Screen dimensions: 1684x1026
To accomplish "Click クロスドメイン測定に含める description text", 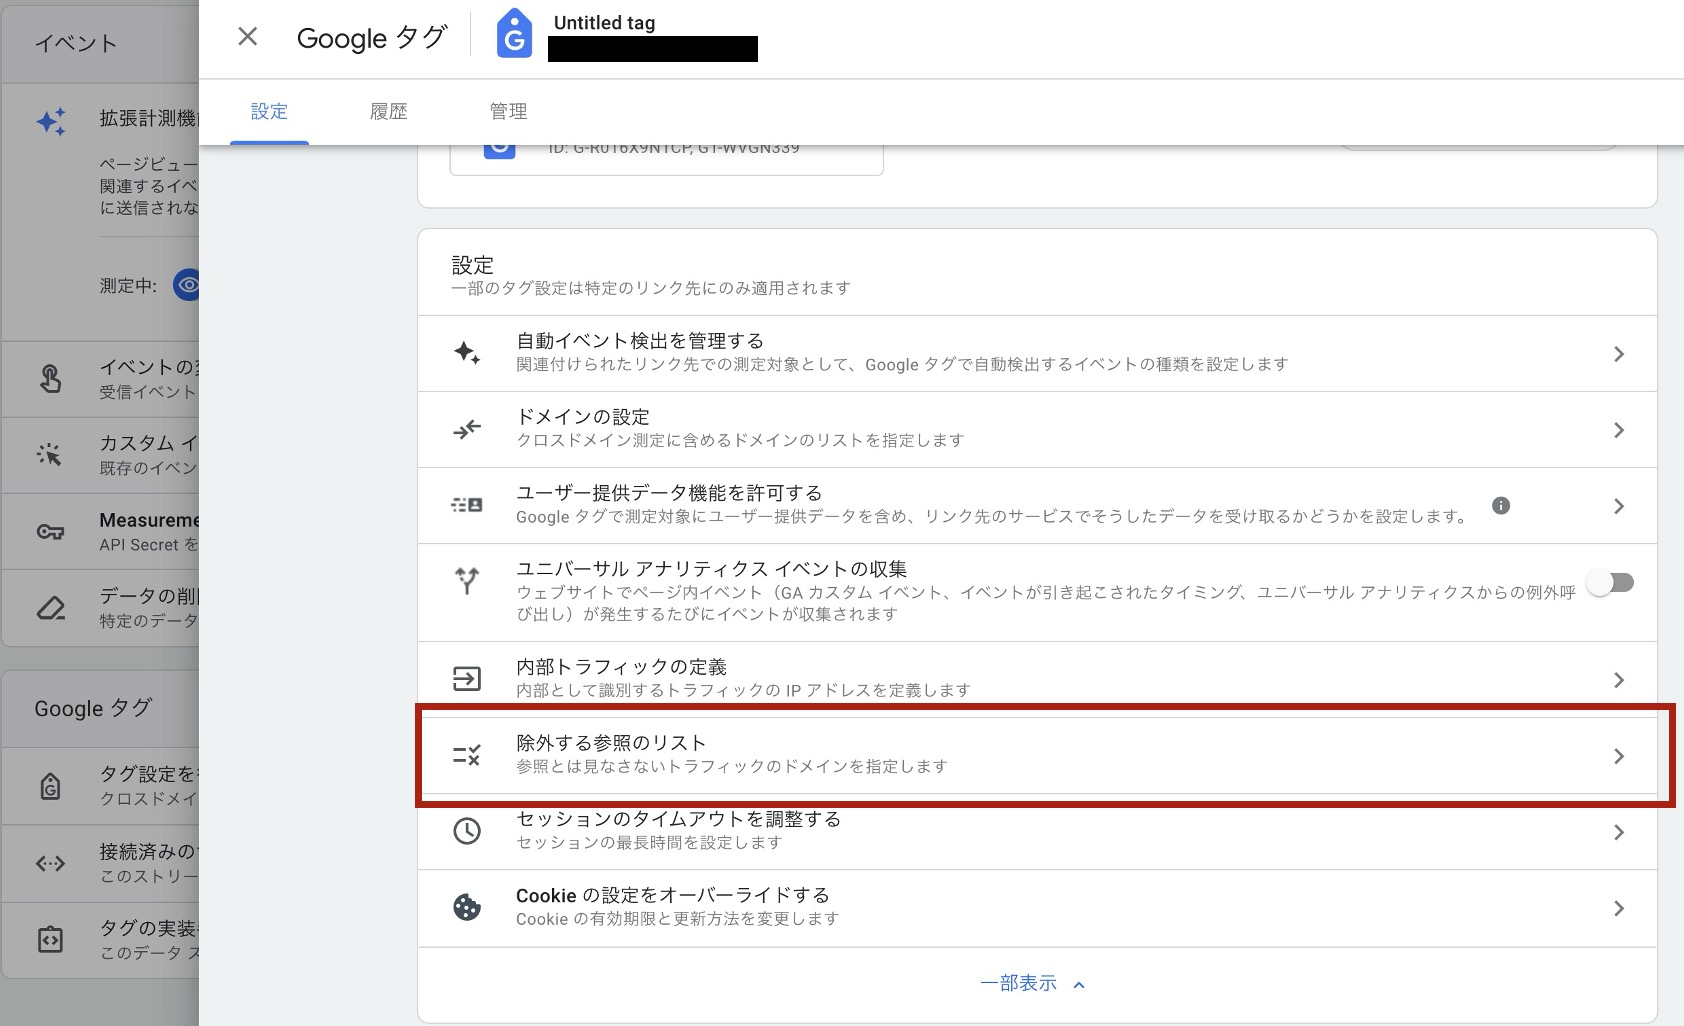I will (x=739, y=440).
